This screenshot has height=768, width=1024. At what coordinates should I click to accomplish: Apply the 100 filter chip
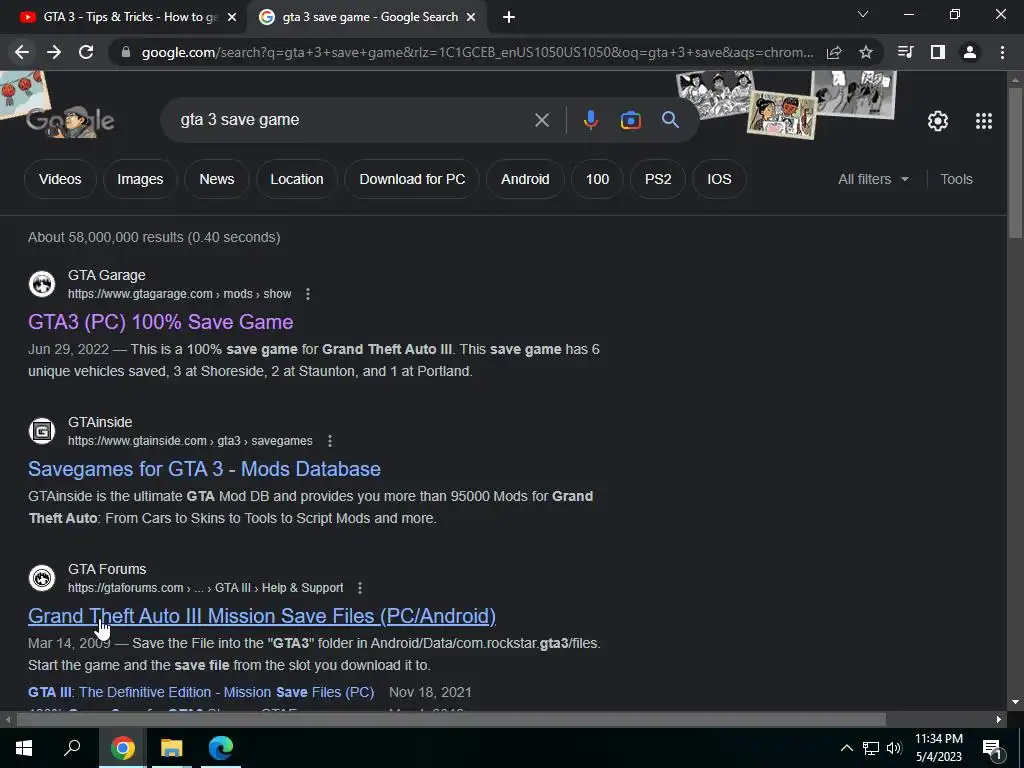597,179
